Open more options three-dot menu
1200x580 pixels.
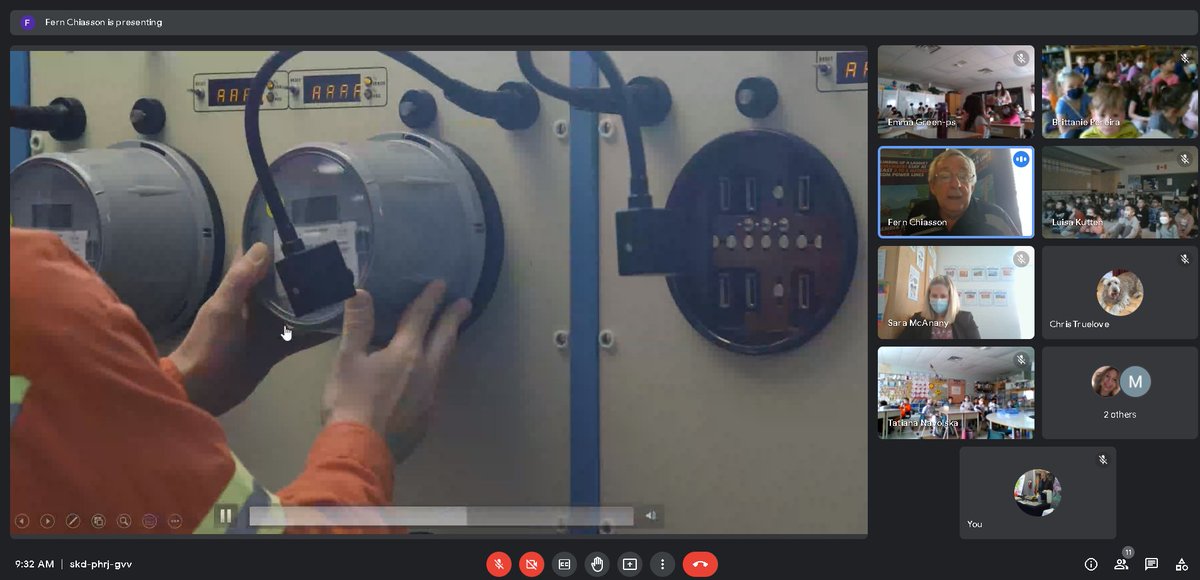663,564
